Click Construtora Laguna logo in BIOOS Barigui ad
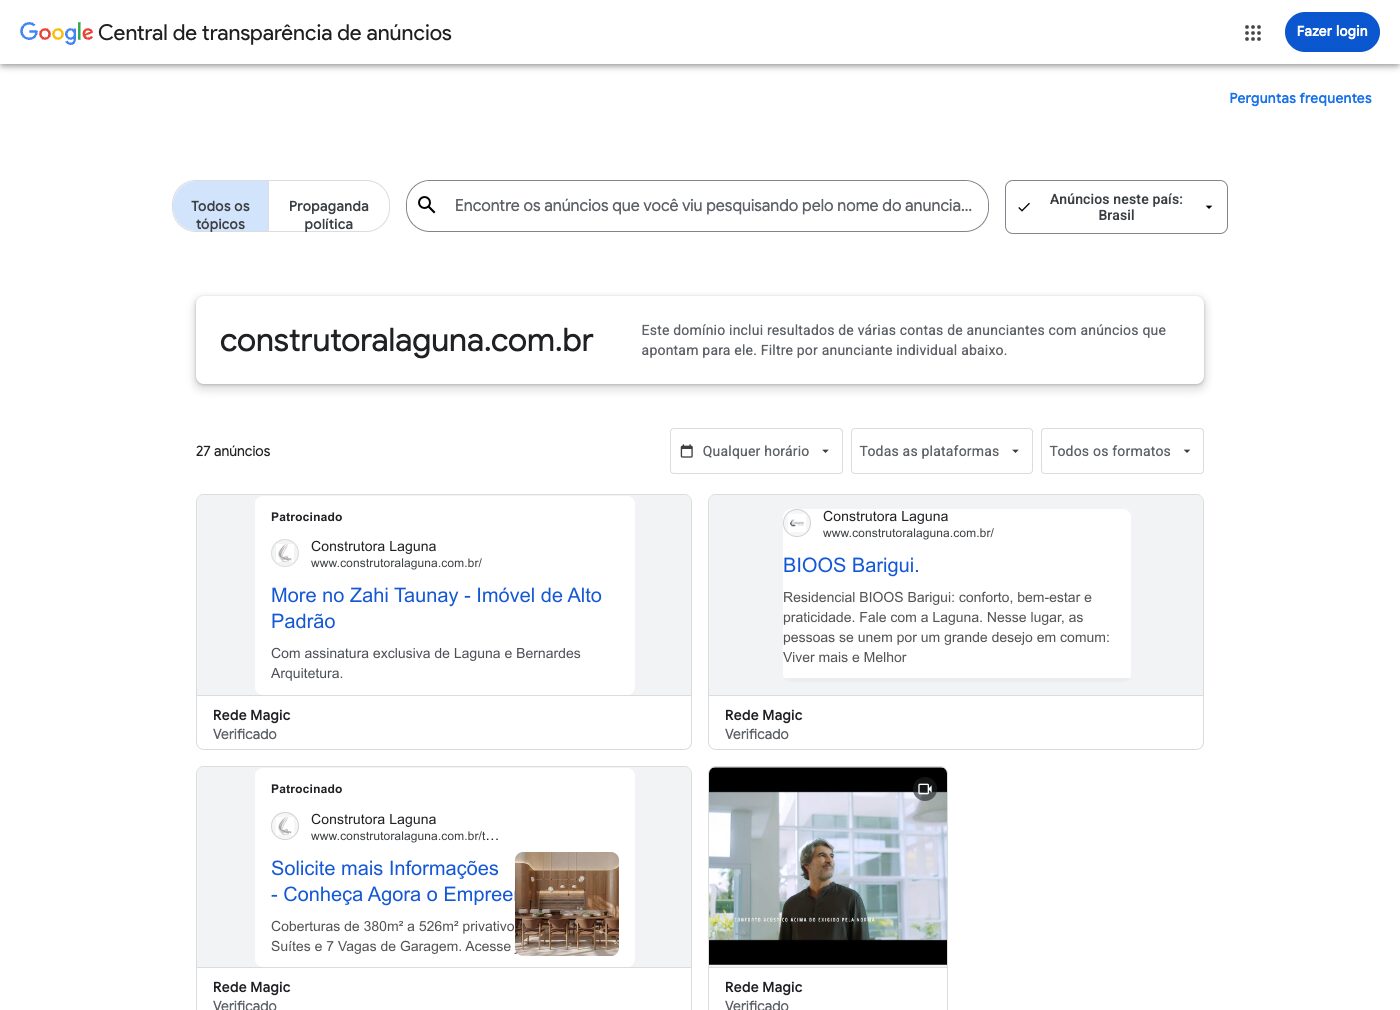This screenshot has width=1400, height=1010. (x=797, y=523)
